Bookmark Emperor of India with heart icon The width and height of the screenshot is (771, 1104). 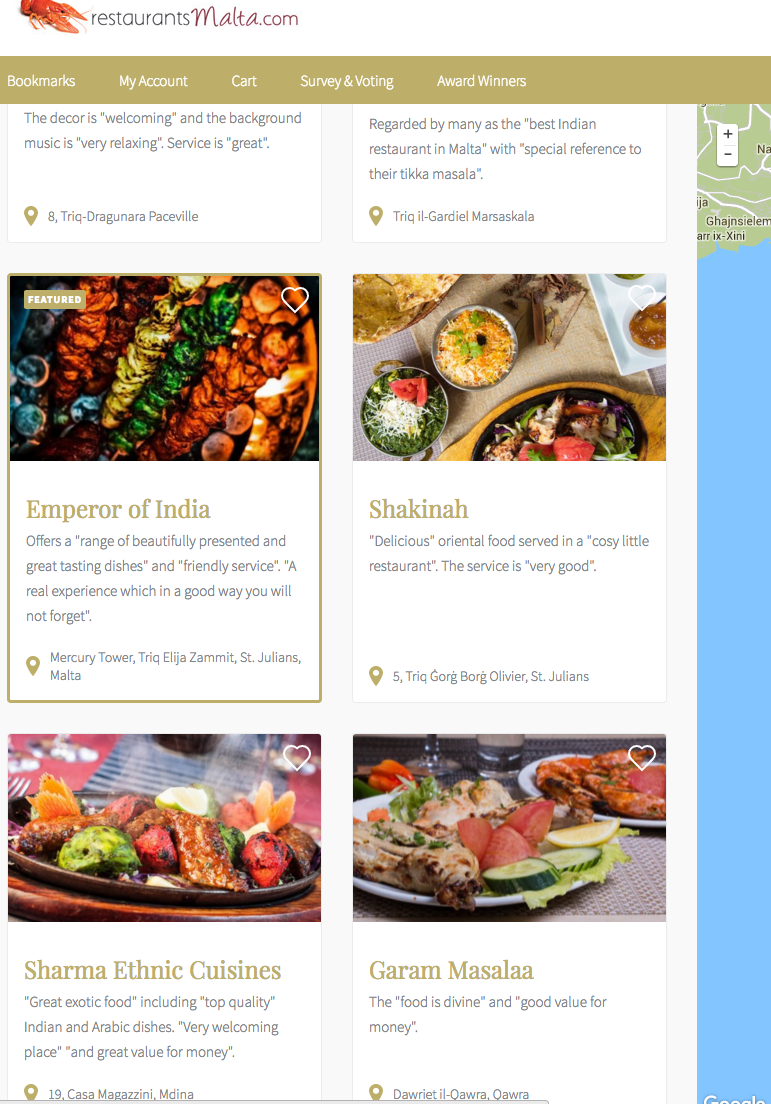pyautogui.click(x=295, y=299)
